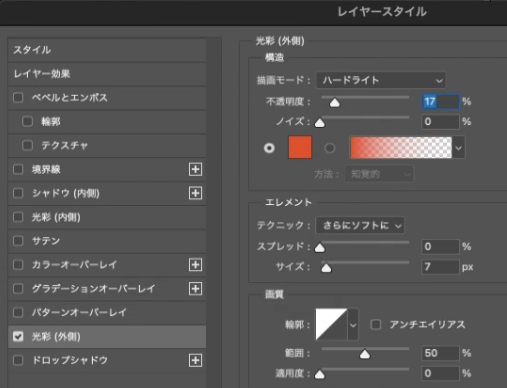Select the solid color radio button
The image size is (507, 388).
tap(269, 148)
